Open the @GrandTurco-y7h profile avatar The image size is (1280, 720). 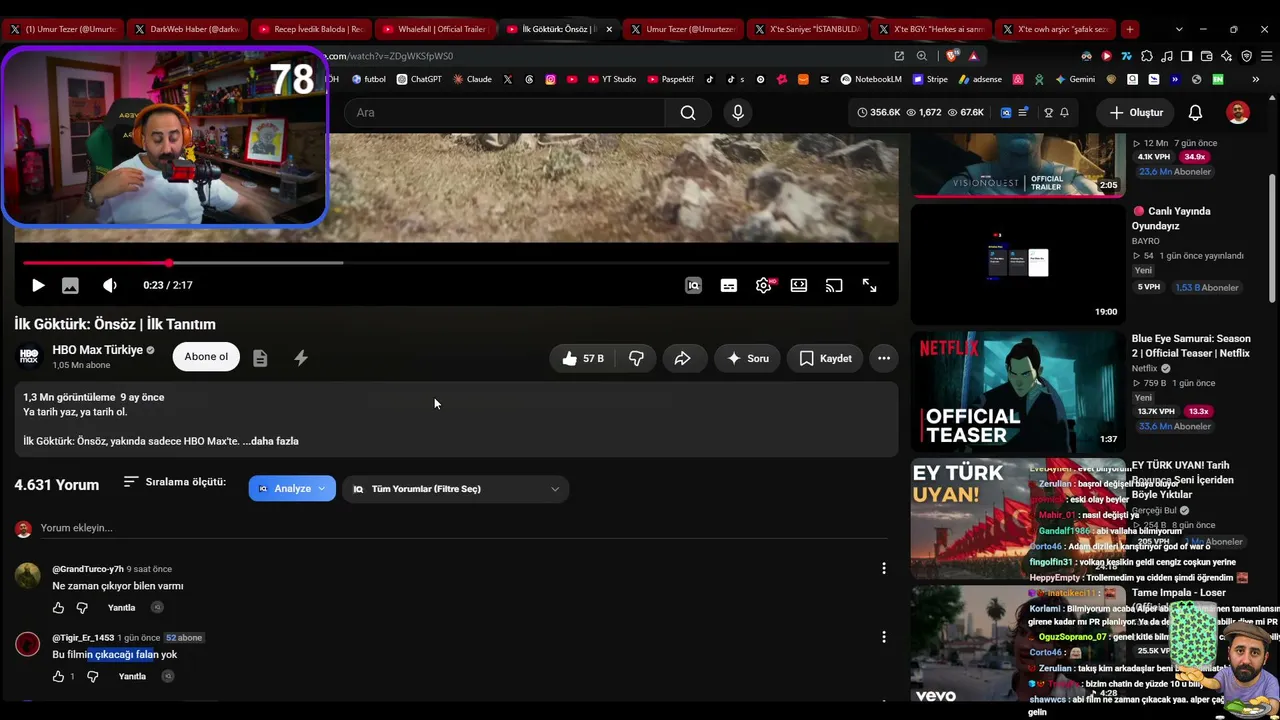point(28,575)
